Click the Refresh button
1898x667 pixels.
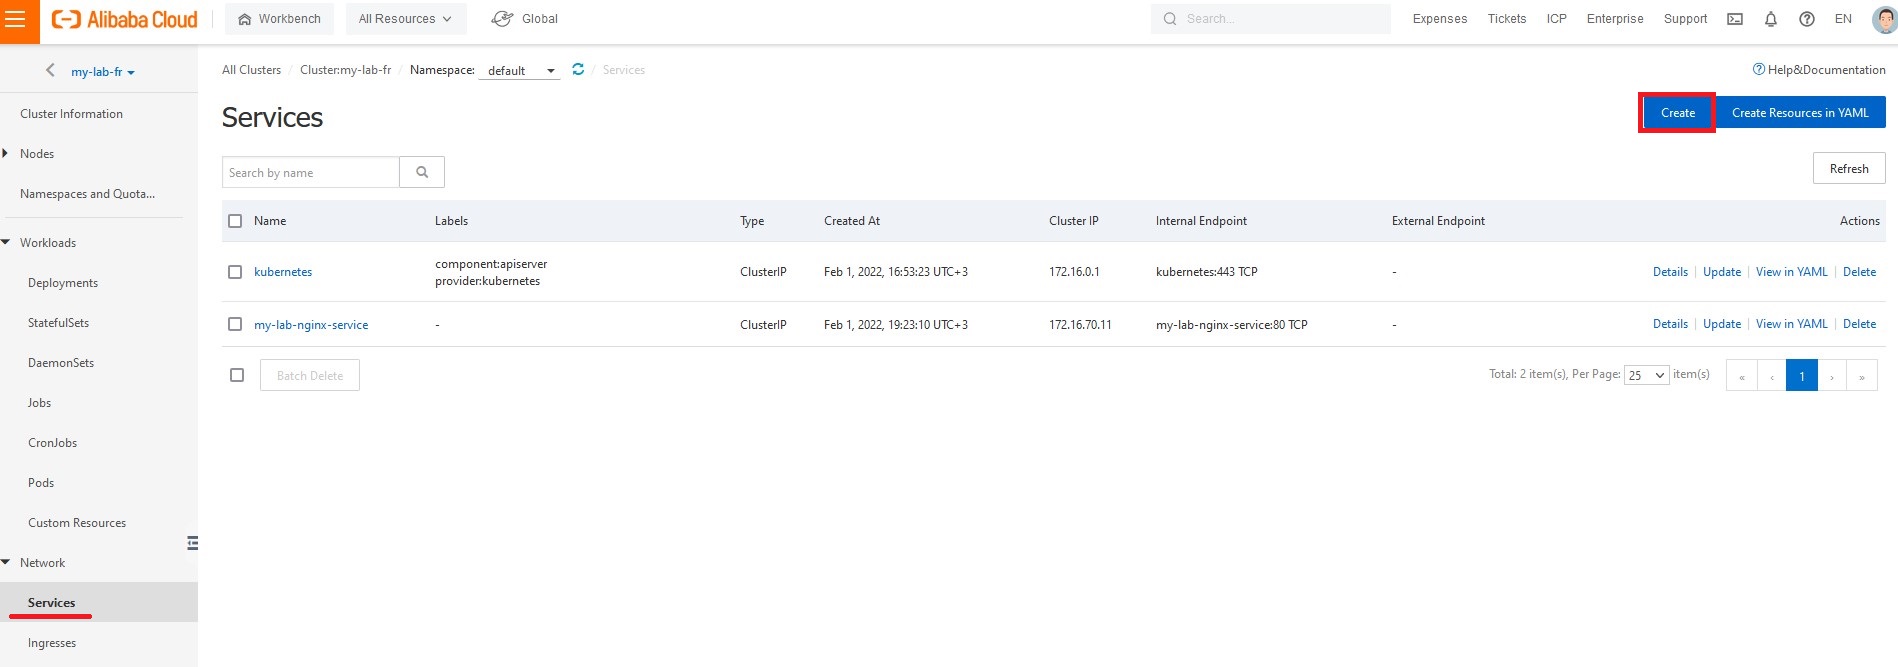tap(1849, 168)
